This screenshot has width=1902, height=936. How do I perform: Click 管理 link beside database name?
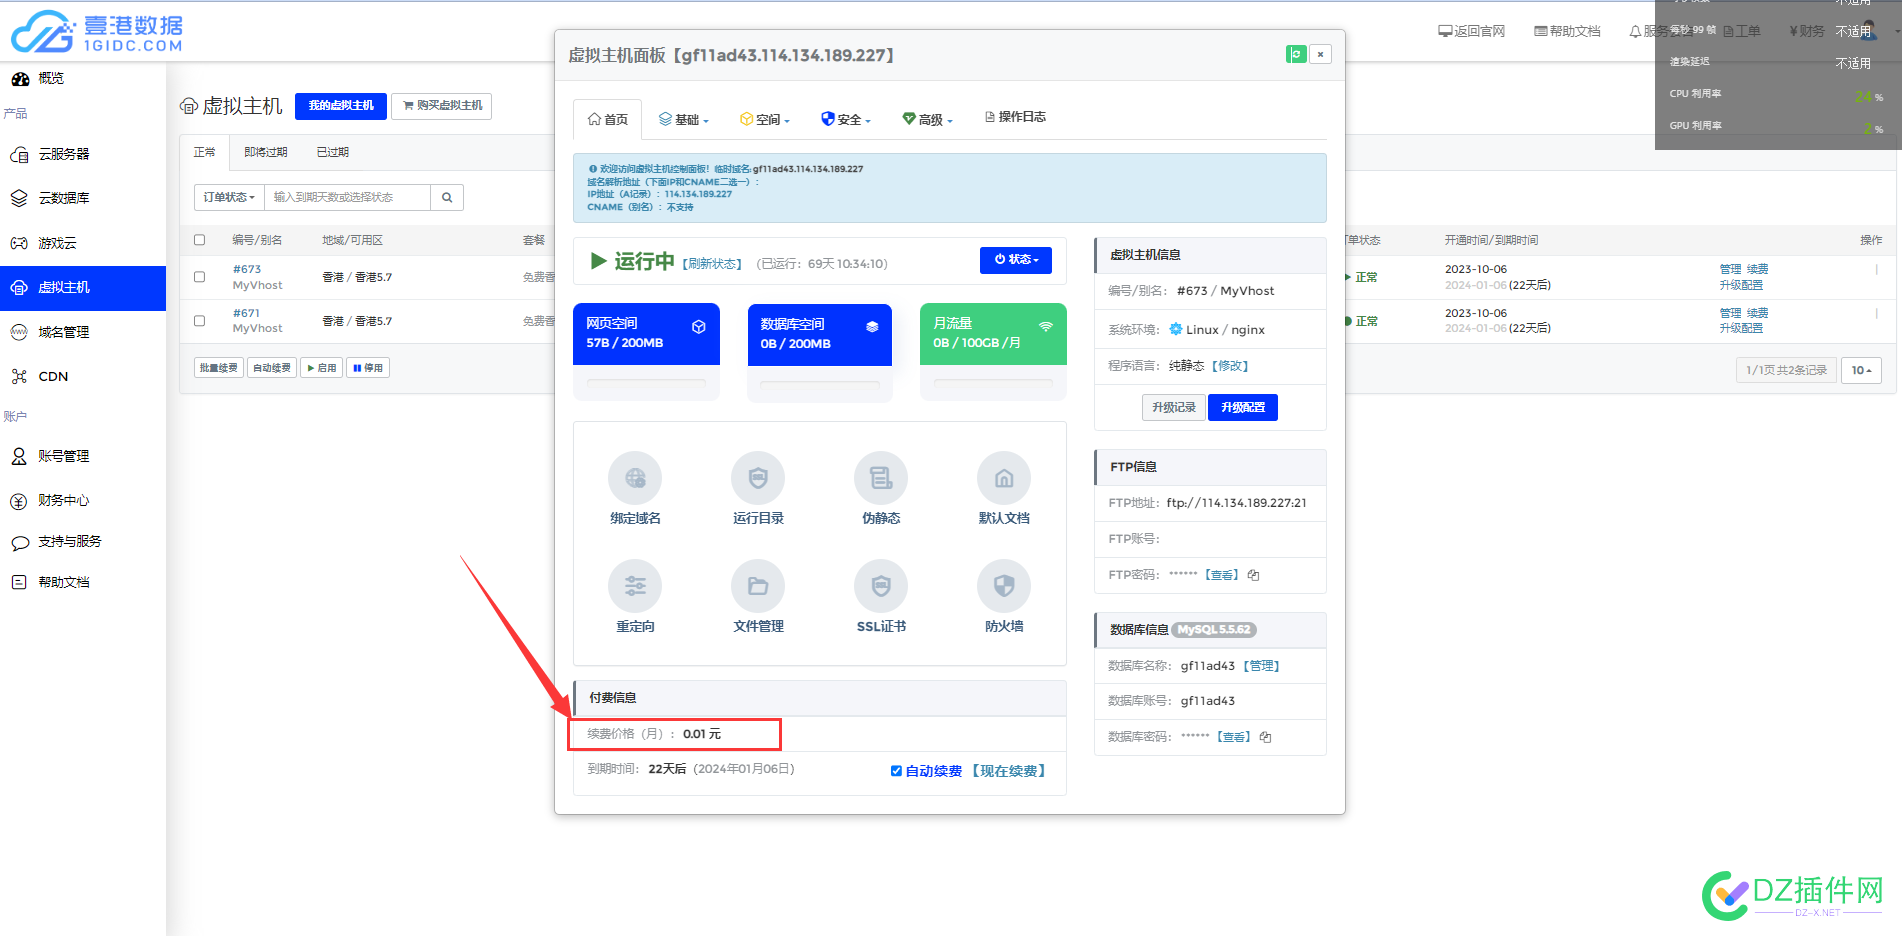[x=1261, y=666]
